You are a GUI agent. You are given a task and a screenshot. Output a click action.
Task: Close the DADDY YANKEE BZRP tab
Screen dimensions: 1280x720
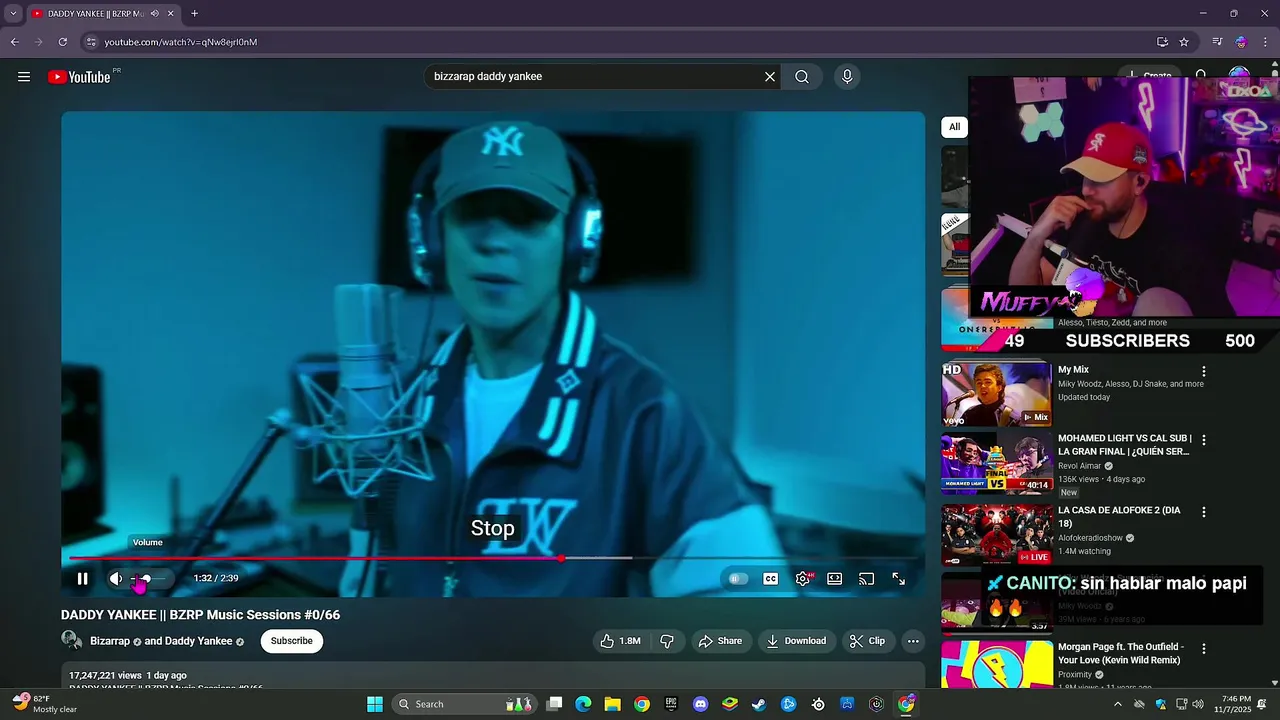(x=171, y=14)
